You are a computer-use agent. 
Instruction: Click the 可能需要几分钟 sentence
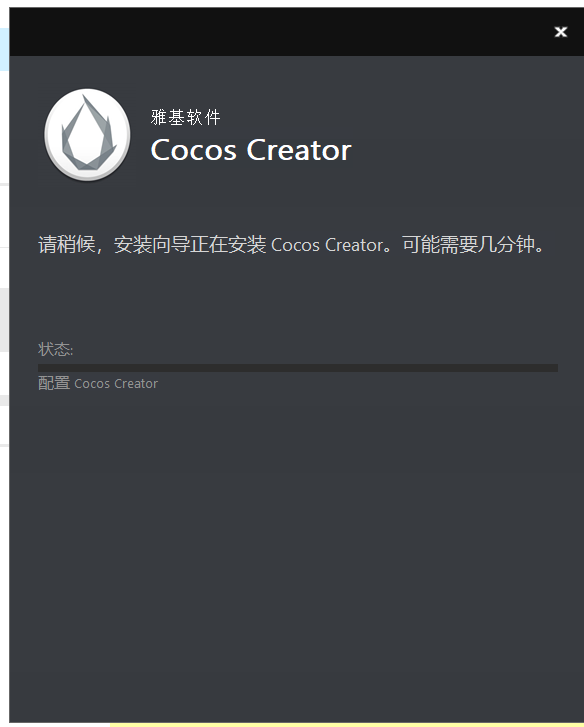tap(468, 244)
